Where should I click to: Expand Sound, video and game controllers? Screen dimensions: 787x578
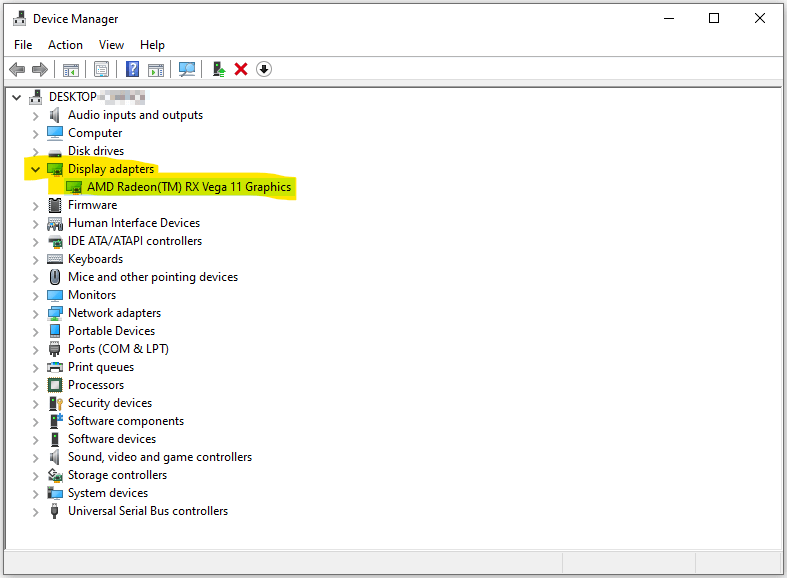pos(35,458)
